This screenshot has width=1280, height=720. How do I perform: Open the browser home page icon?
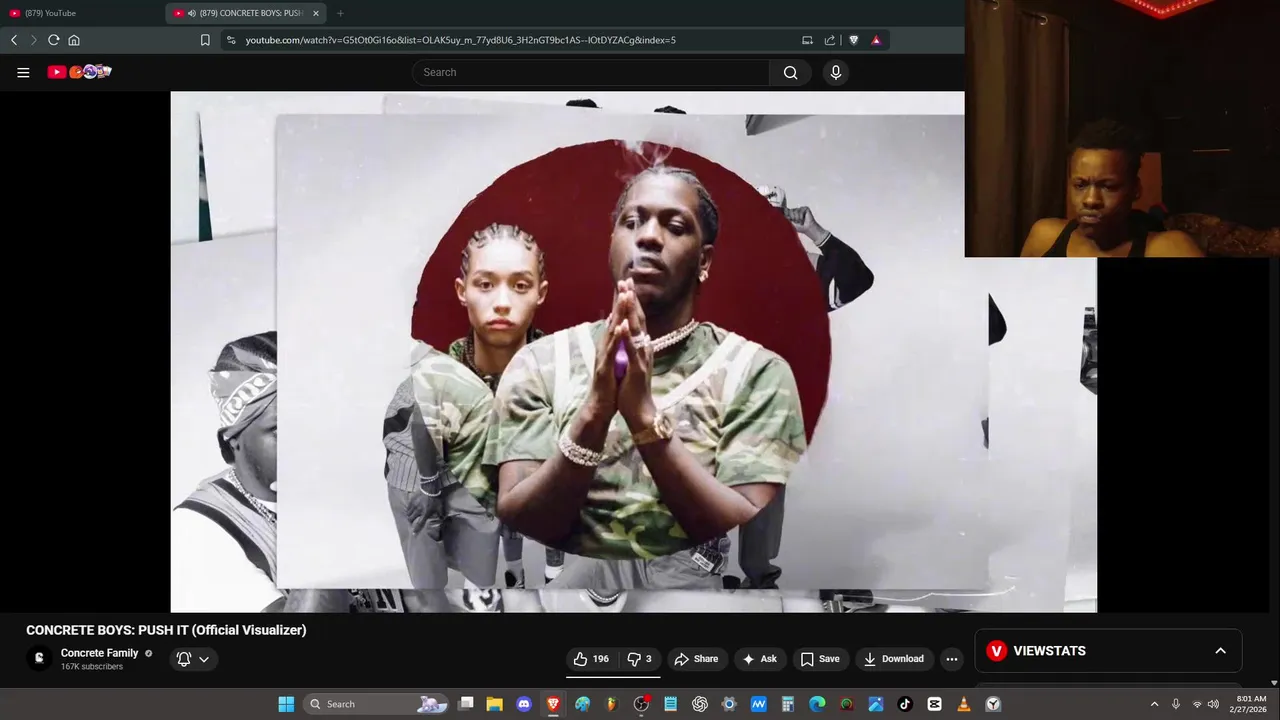[74, 40]
